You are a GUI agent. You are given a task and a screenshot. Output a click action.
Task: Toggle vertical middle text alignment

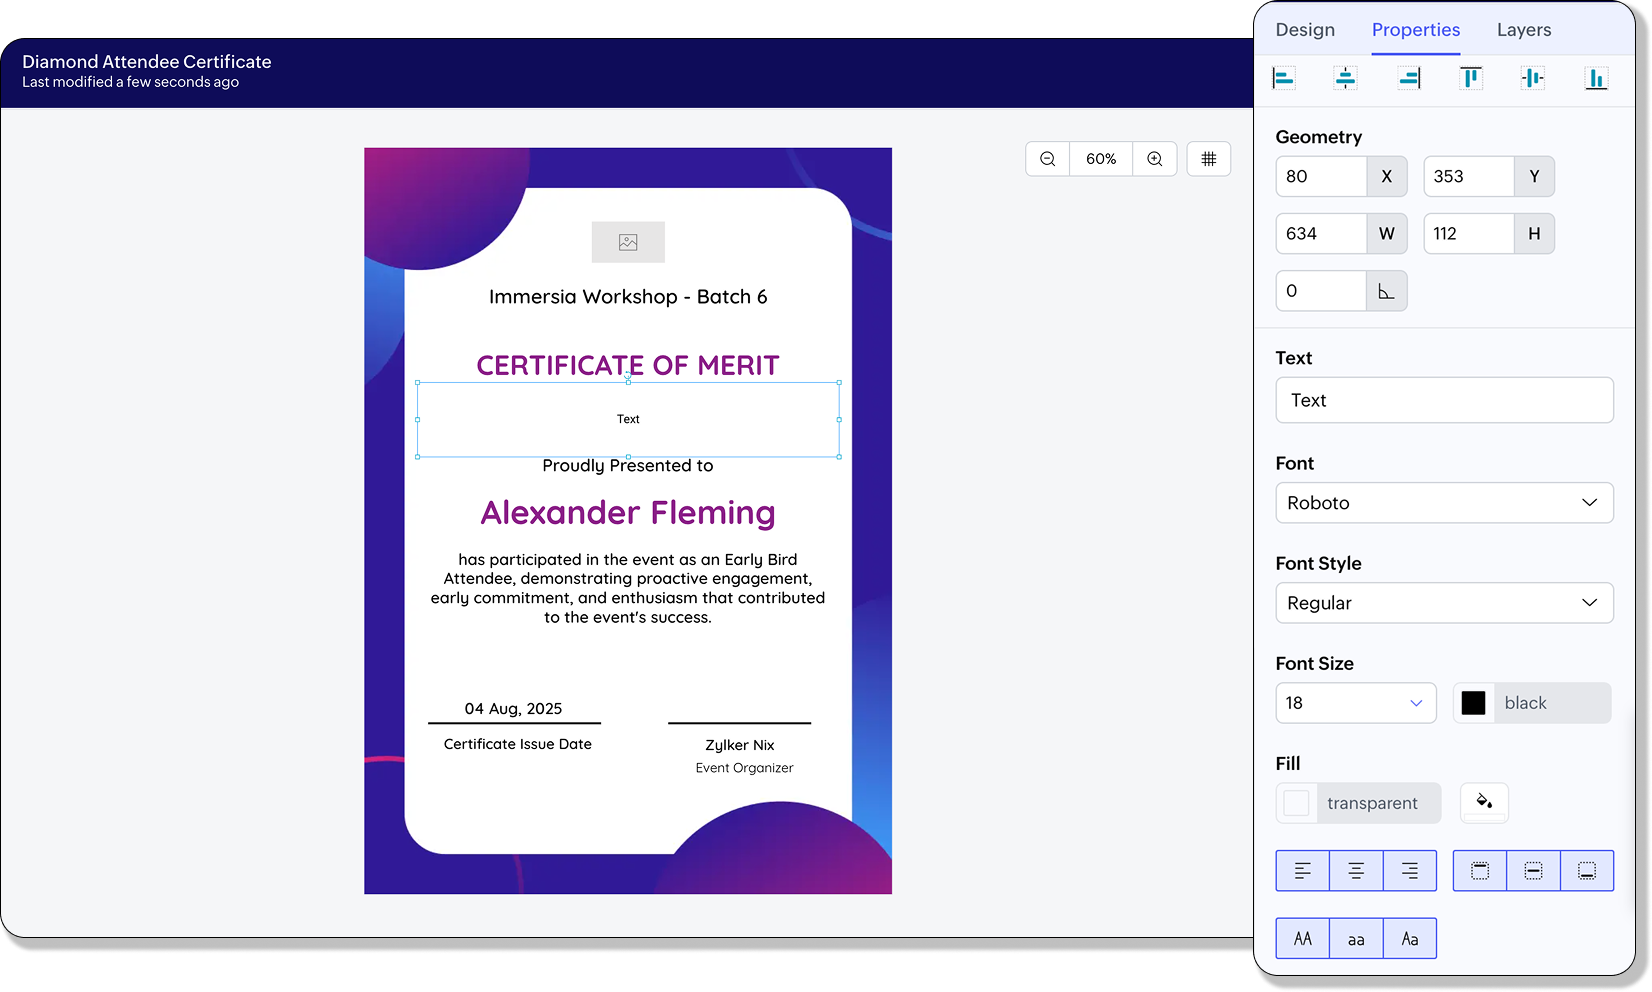(x=1533, y=871)
